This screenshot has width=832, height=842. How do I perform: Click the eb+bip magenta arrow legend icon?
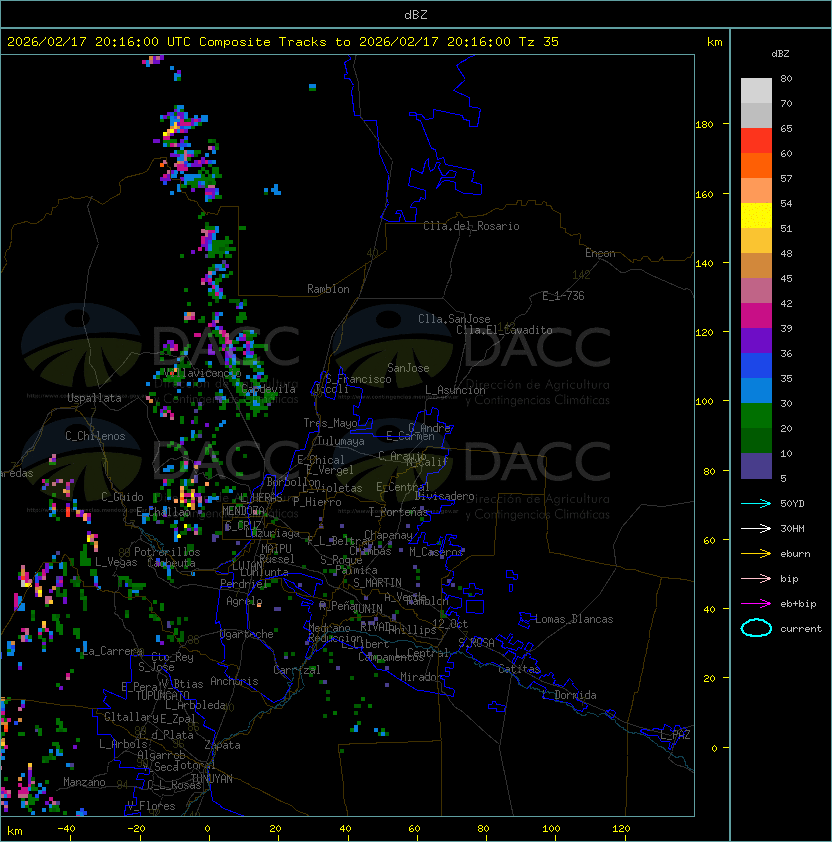756,604
